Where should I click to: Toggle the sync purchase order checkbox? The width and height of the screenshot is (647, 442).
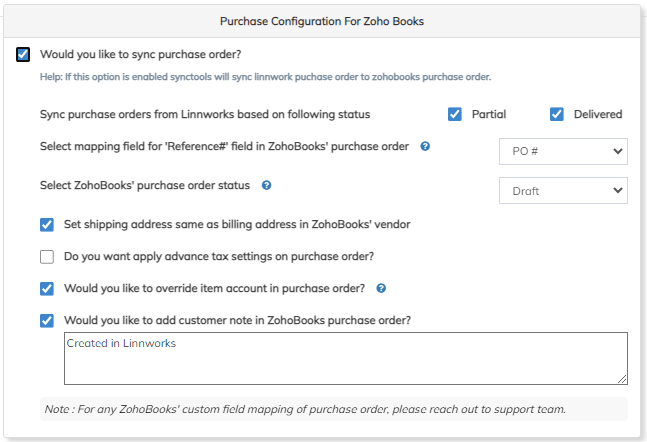click(x=23, y=54)
